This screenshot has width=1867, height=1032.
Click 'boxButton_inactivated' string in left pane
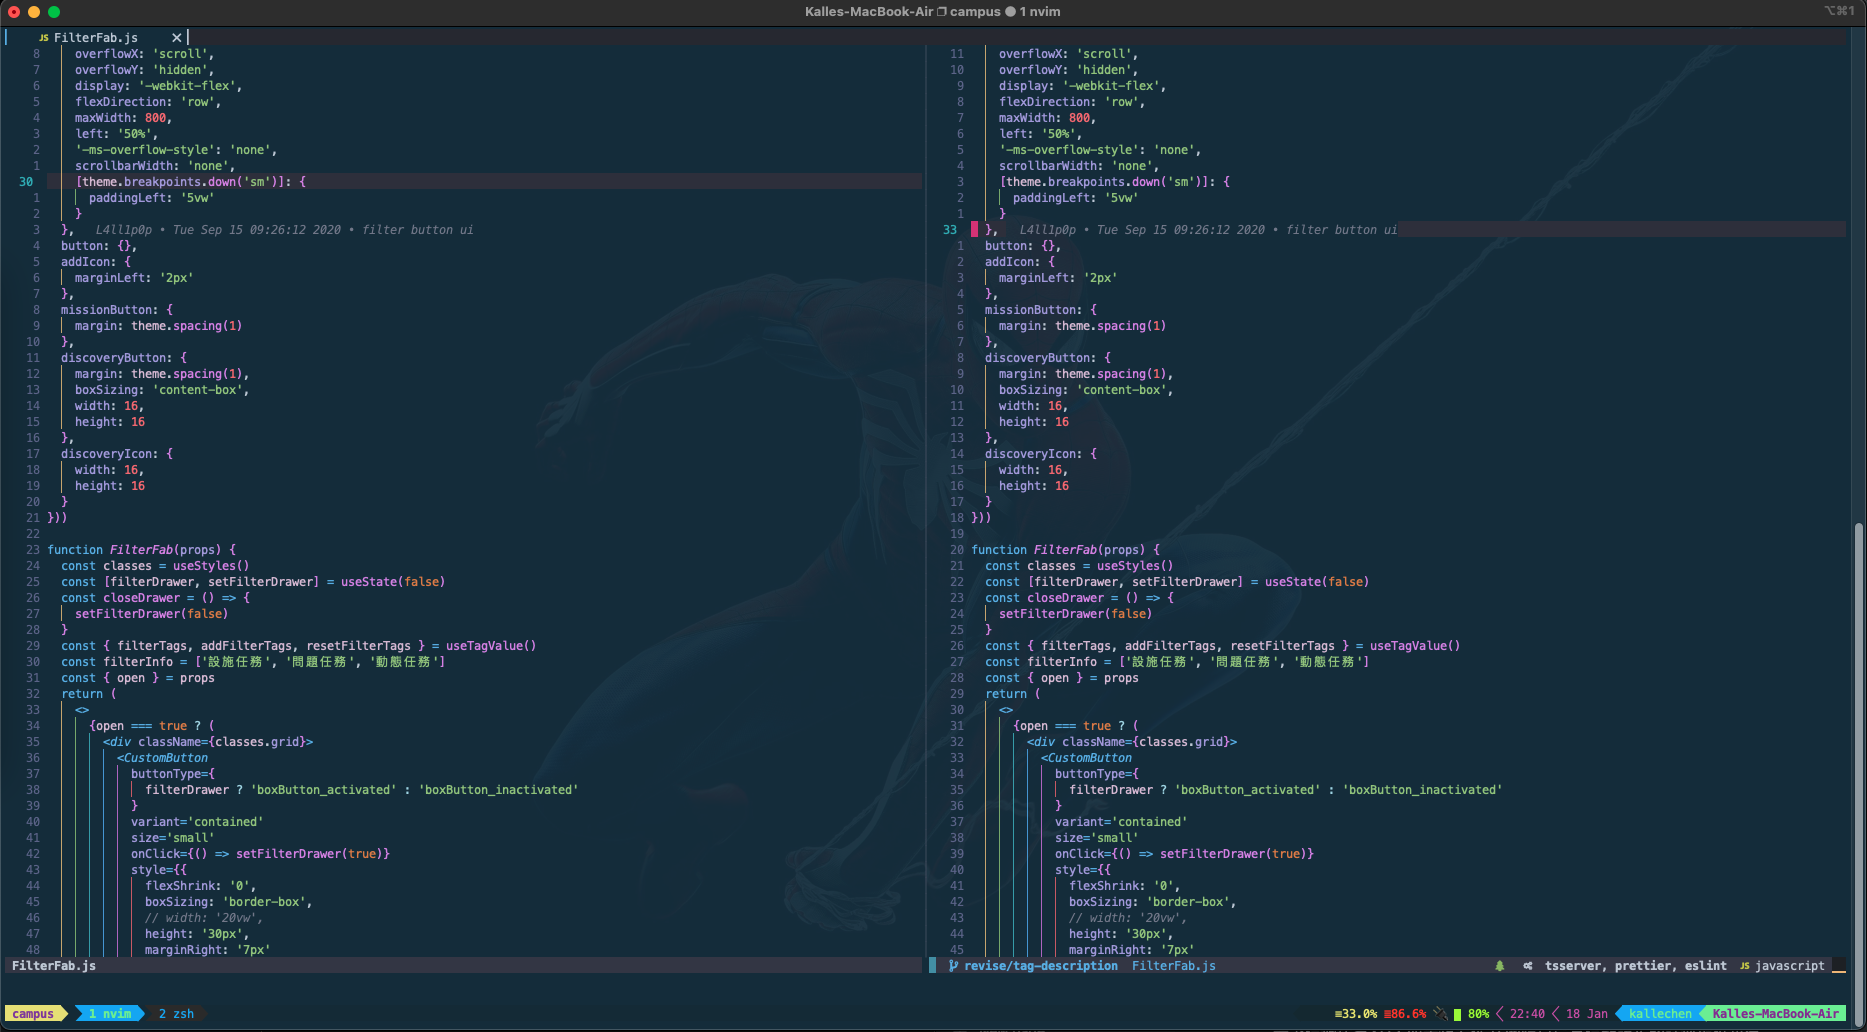(498, 790)
